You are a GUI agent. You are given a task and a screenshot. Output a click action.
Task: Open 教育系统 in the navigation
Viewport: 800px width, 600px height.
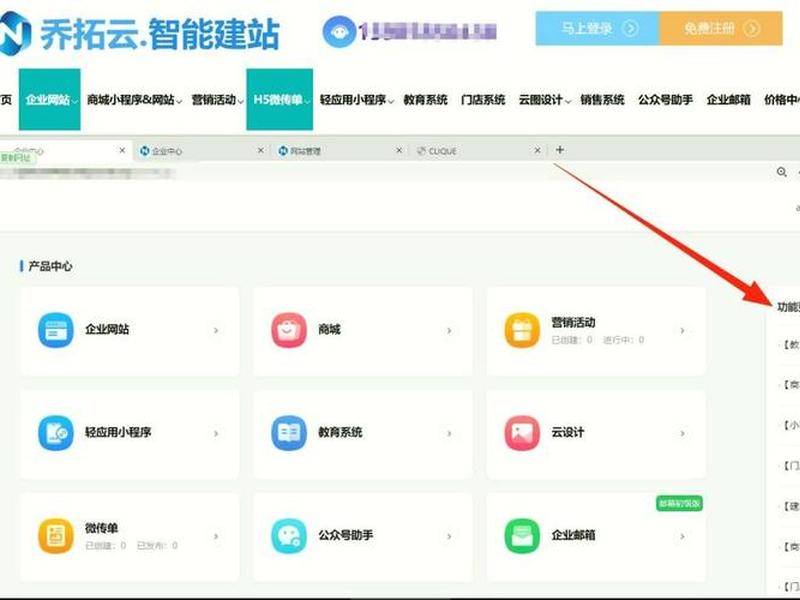[x=425, y=99]
